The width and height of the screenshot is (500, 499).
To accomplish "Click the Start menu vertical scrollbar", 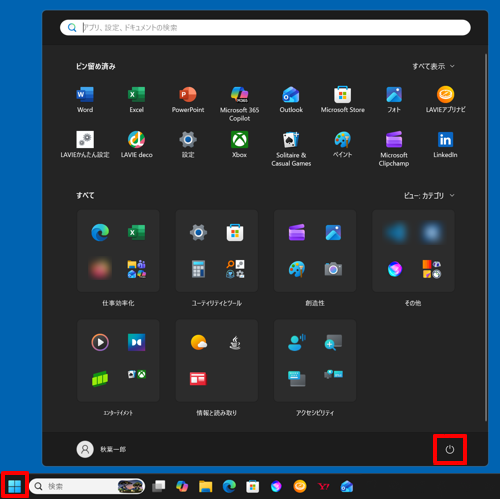I will point(486,237).
